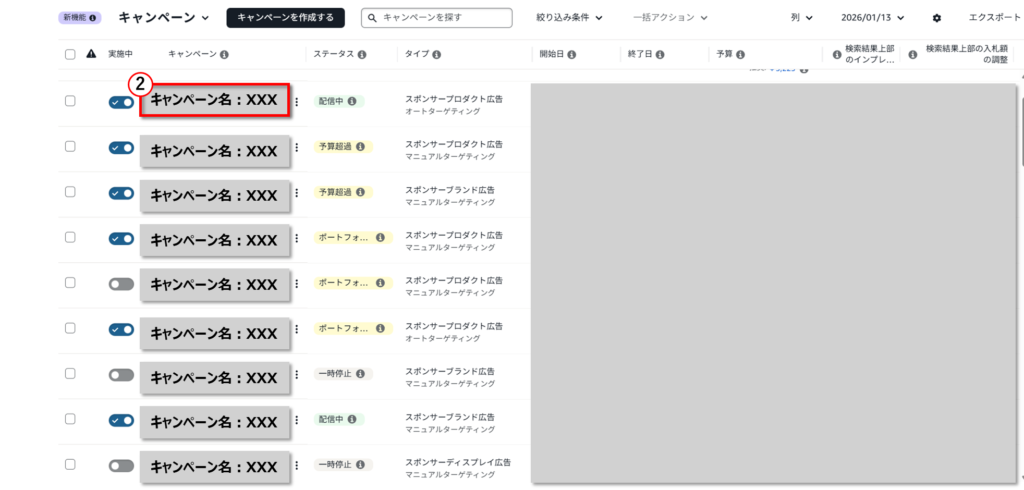Open three-dot menu of 配信中 スポンサーブランド広告 campaign

pos(296,419)
